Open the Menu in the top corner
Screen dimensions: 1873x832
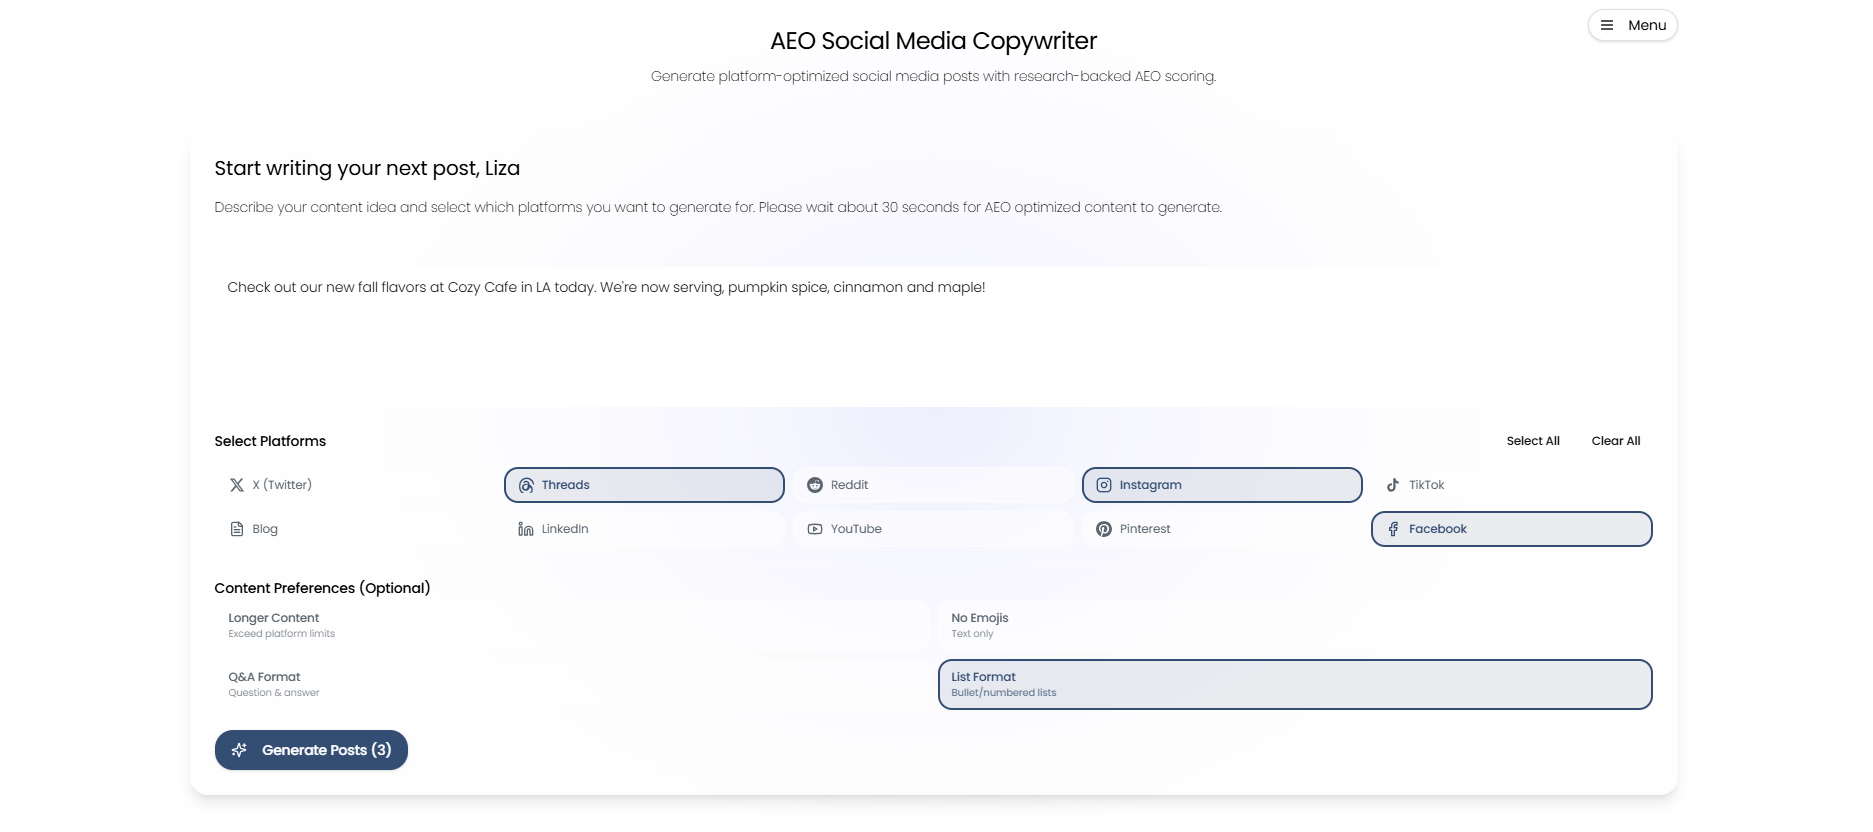click(1632, 25)
